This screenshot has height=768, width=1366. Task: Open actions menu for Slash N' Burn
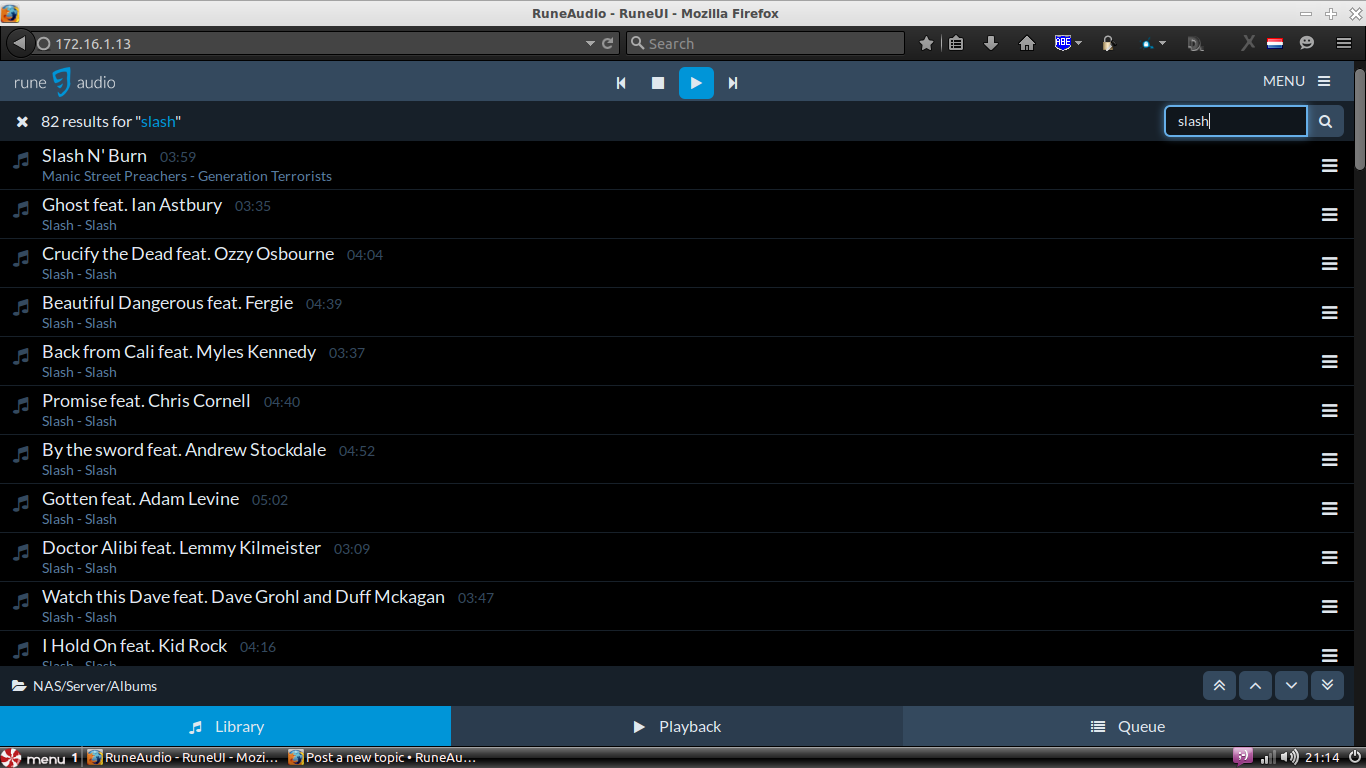tap(1330, 166)
